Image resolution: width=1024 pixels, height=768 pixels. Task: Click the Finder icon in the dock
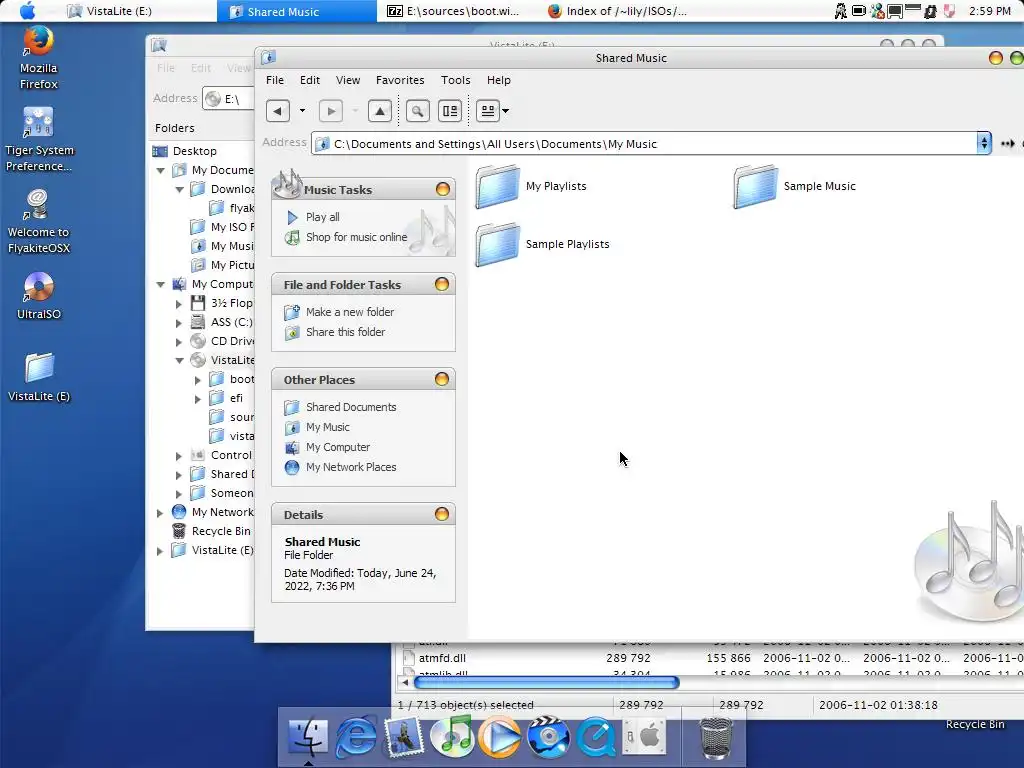[x=308, y=737]
